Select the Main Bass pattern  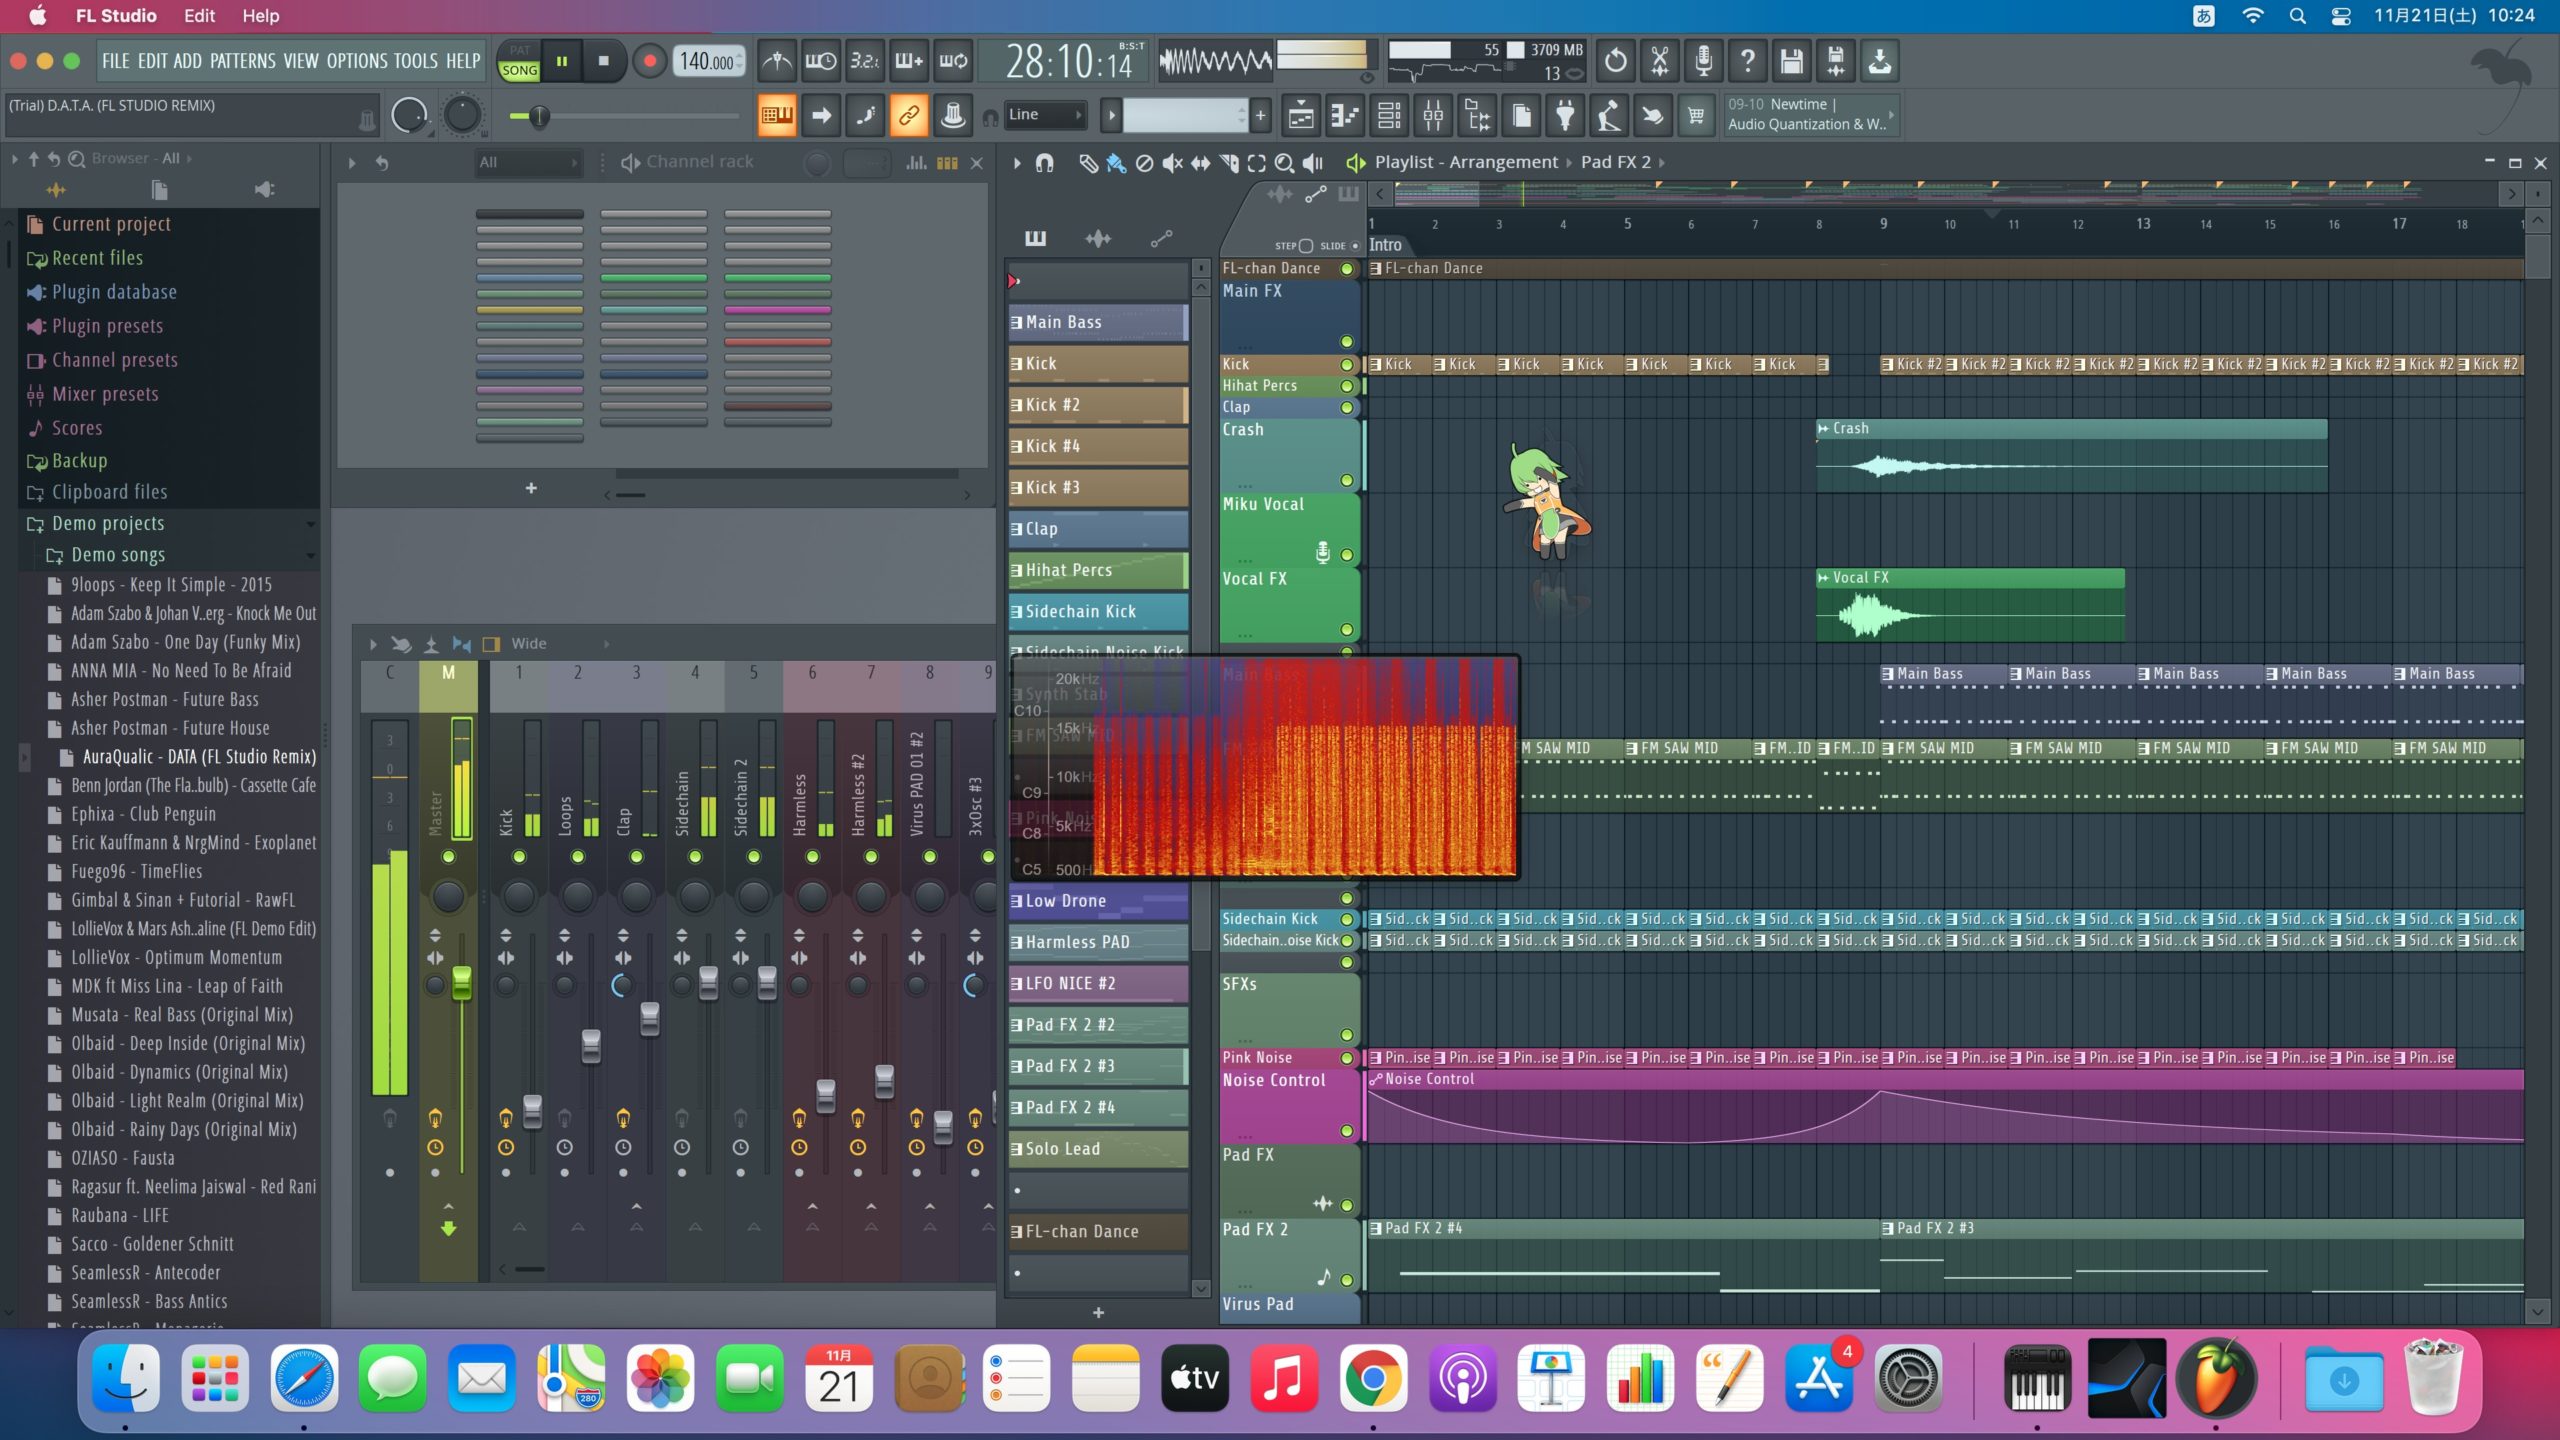(x=1098, y=322)
